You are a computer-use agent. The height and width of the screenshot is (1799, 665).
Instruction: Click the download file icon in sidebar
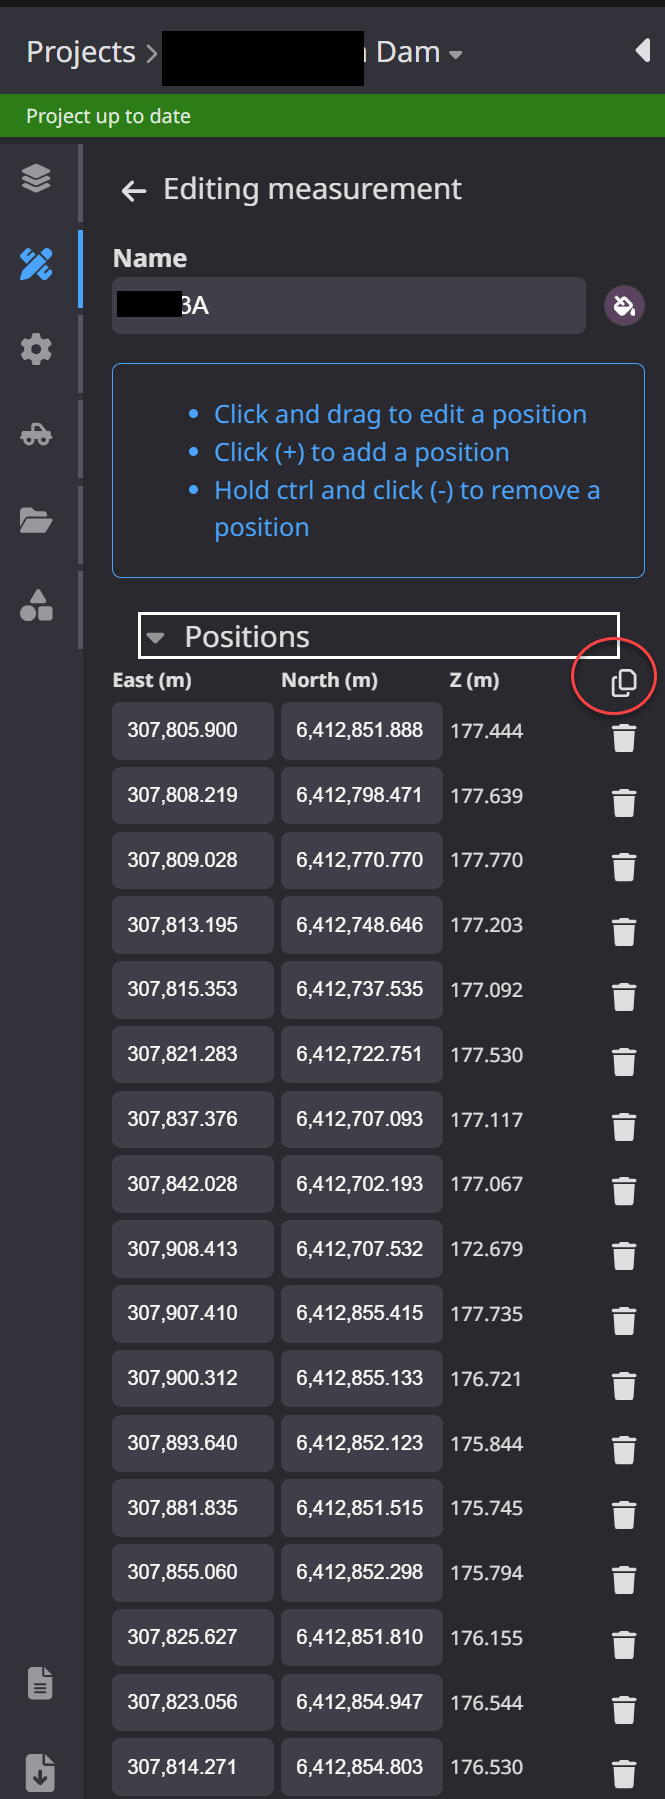[40, 1771]
